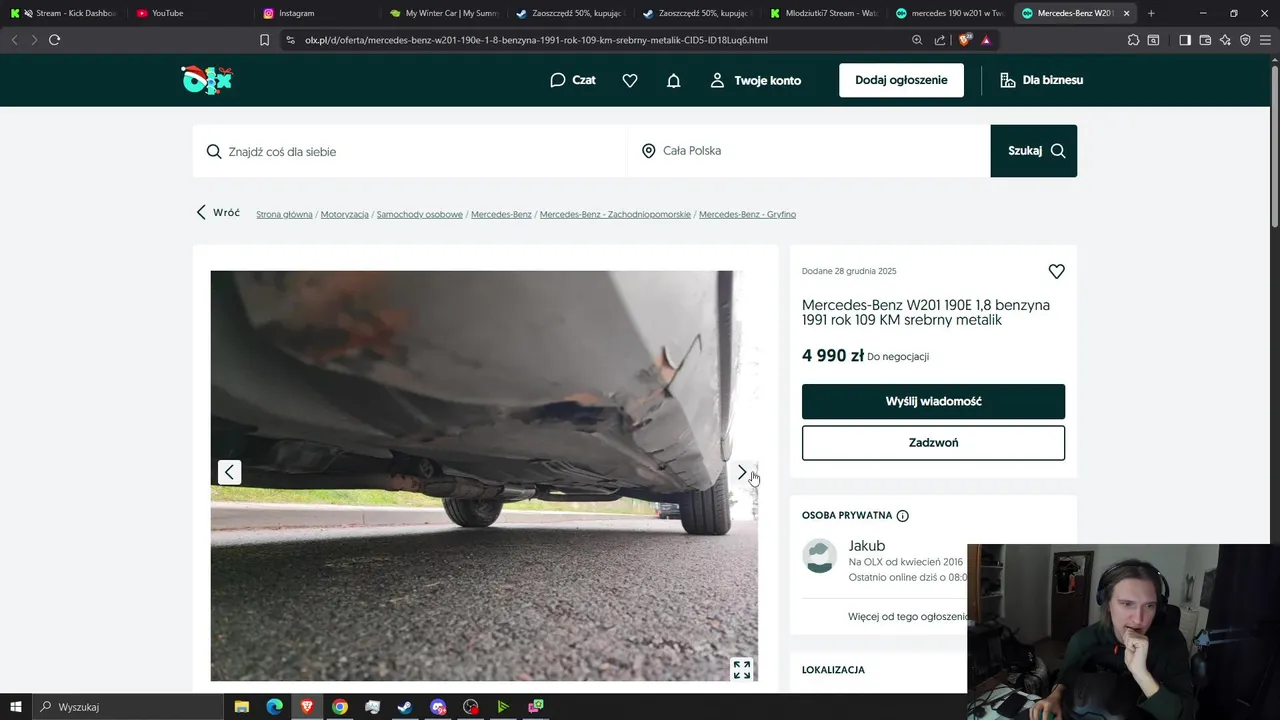Open 'Mercedes-Benz - Gryfino' breadcrumb
The width and height of the screenshot is (1280, 720).
coord(747,214)
